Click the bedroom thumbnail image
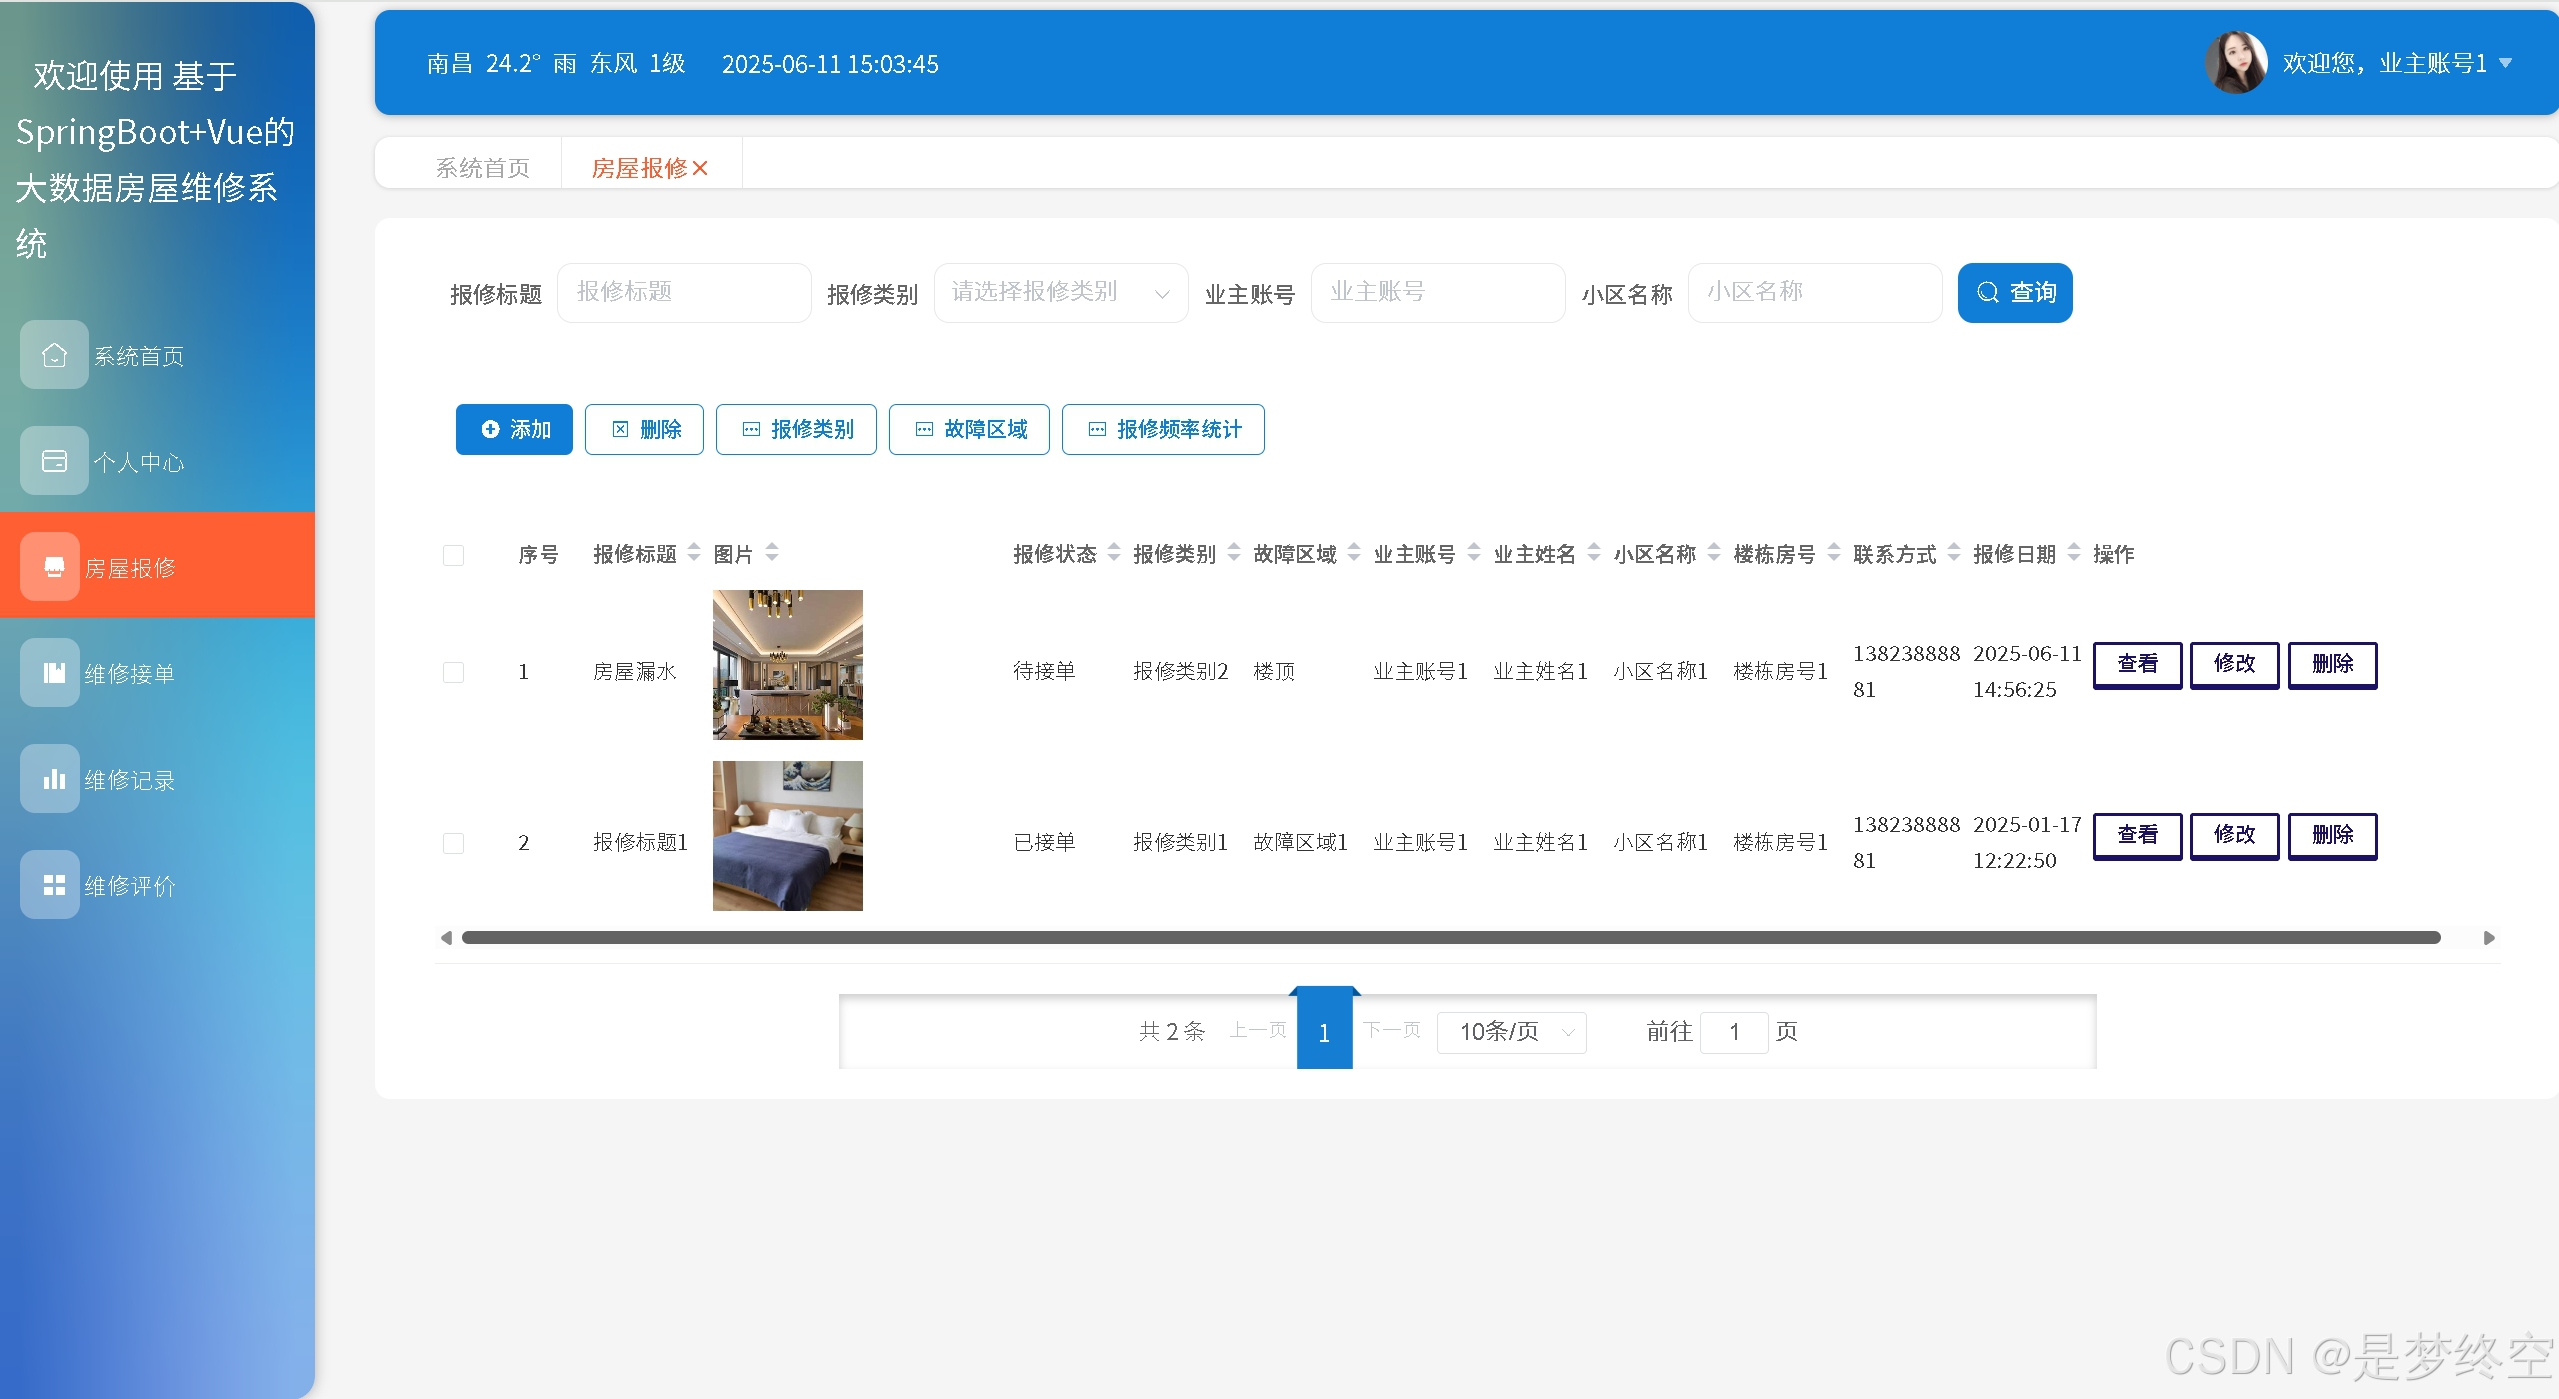The image size is (2559, 1399). (787, 836)
